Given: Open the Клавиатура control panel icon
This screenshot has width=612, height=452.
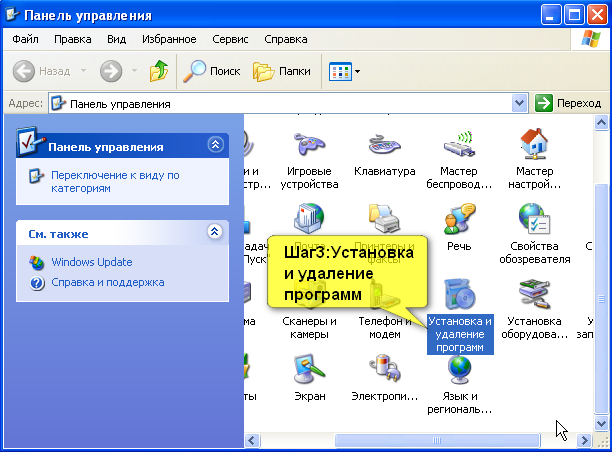Looking at the screenshot, I should click(384, 144).
